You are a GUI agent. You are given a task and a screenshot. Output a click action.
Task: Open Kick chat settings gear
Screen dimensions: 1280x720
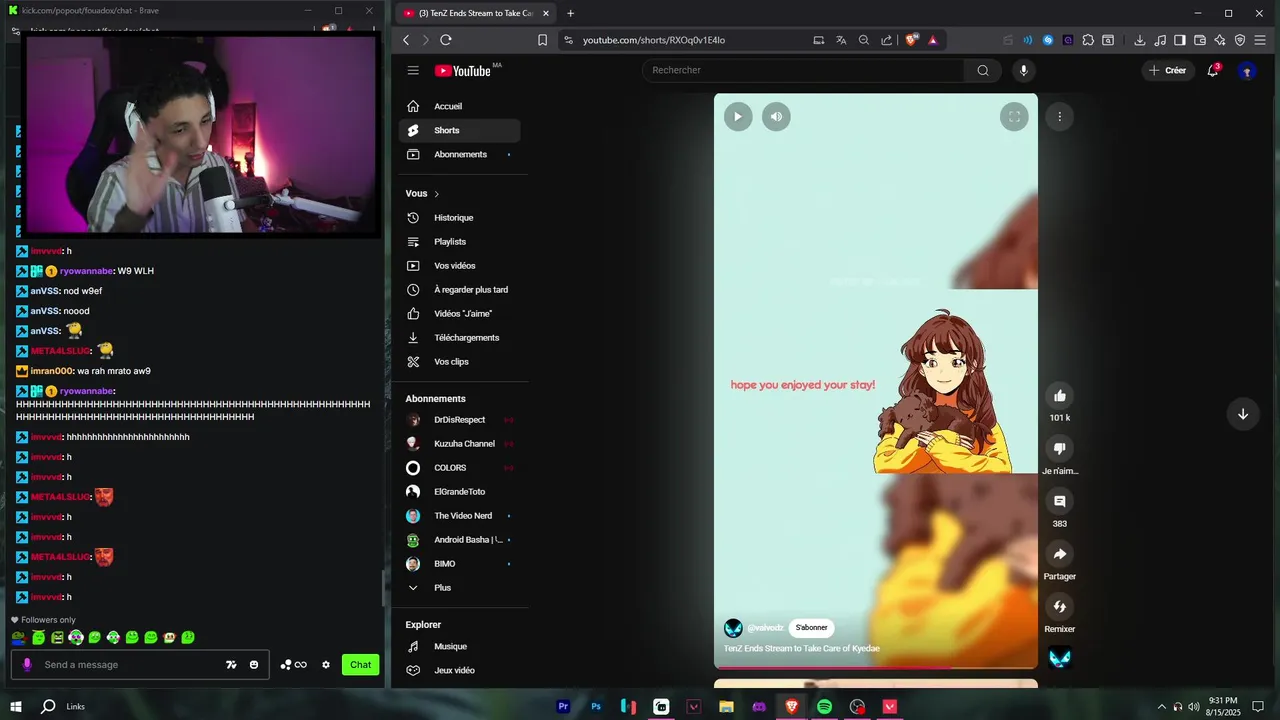[x=326, y=665]
